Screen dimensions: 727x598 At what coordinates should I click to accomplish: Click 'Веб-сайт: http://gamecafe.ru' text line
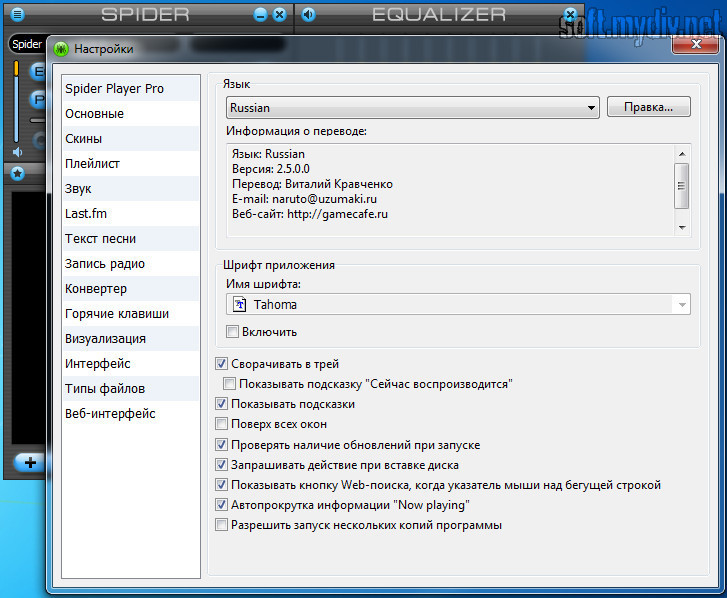[310, 214]
